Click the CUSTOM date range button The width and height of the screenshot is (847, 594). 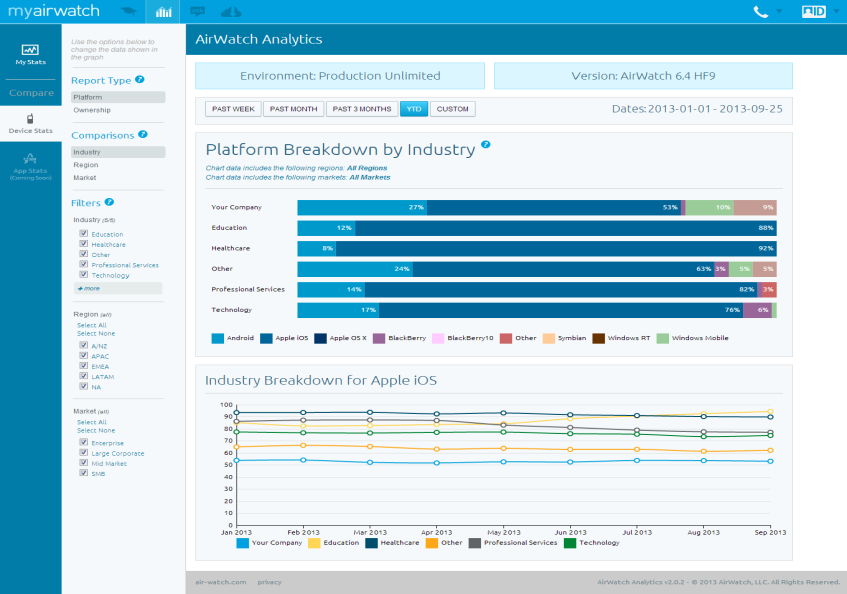point(453,109)
